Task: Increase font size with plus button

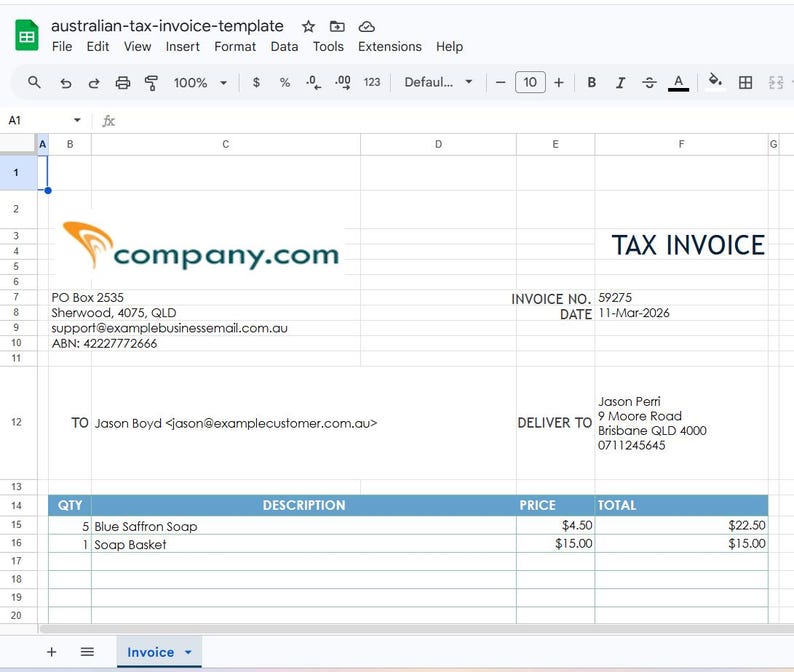Action: pyautogui.click(x=559, y=83)
